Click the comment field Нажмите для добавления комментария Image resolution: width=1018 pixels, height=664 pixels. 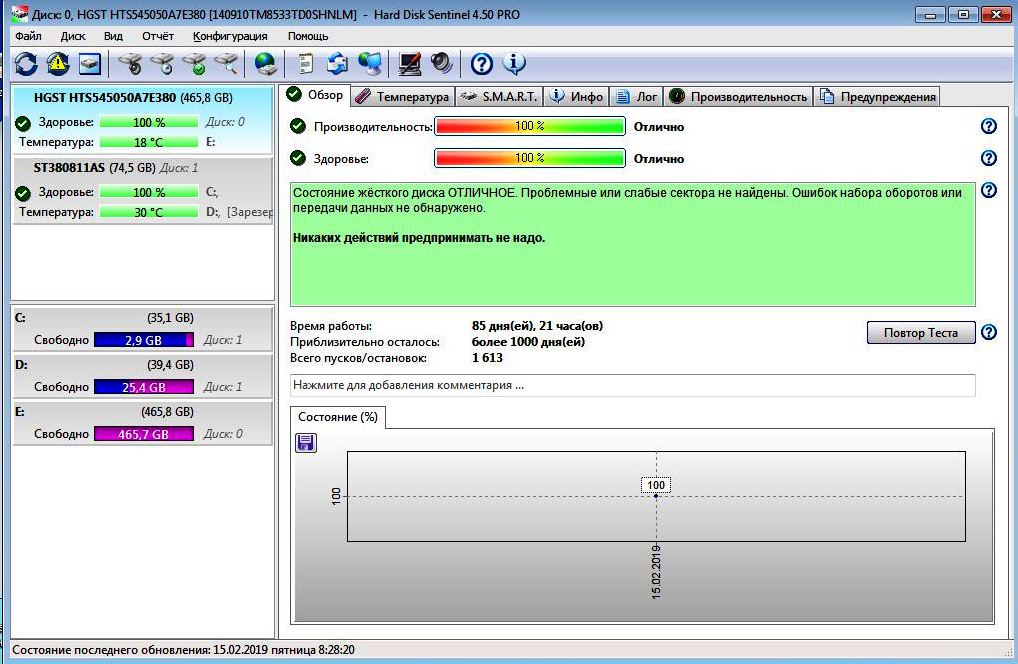pos(632,385)
